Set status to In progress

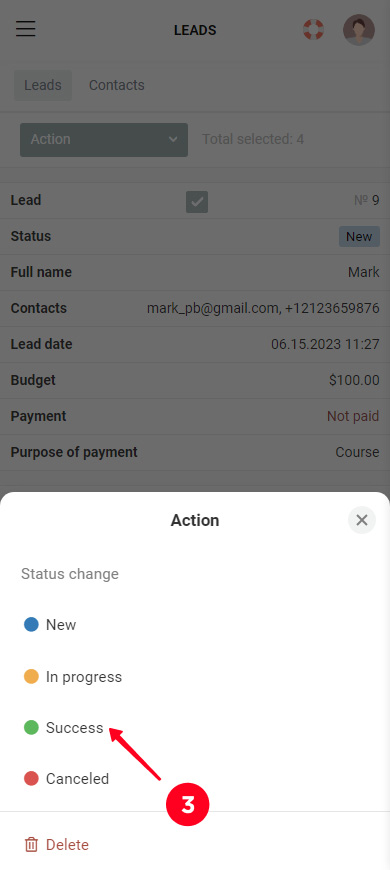click(84, 677)
